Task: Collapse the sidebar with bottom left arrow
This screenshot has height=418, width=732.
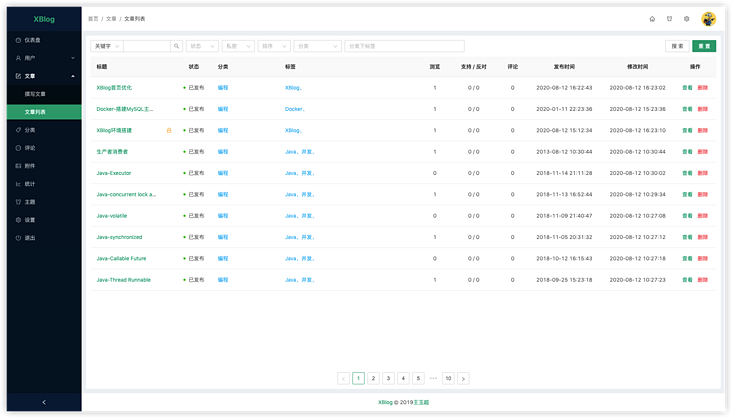Action: [44, 402]
